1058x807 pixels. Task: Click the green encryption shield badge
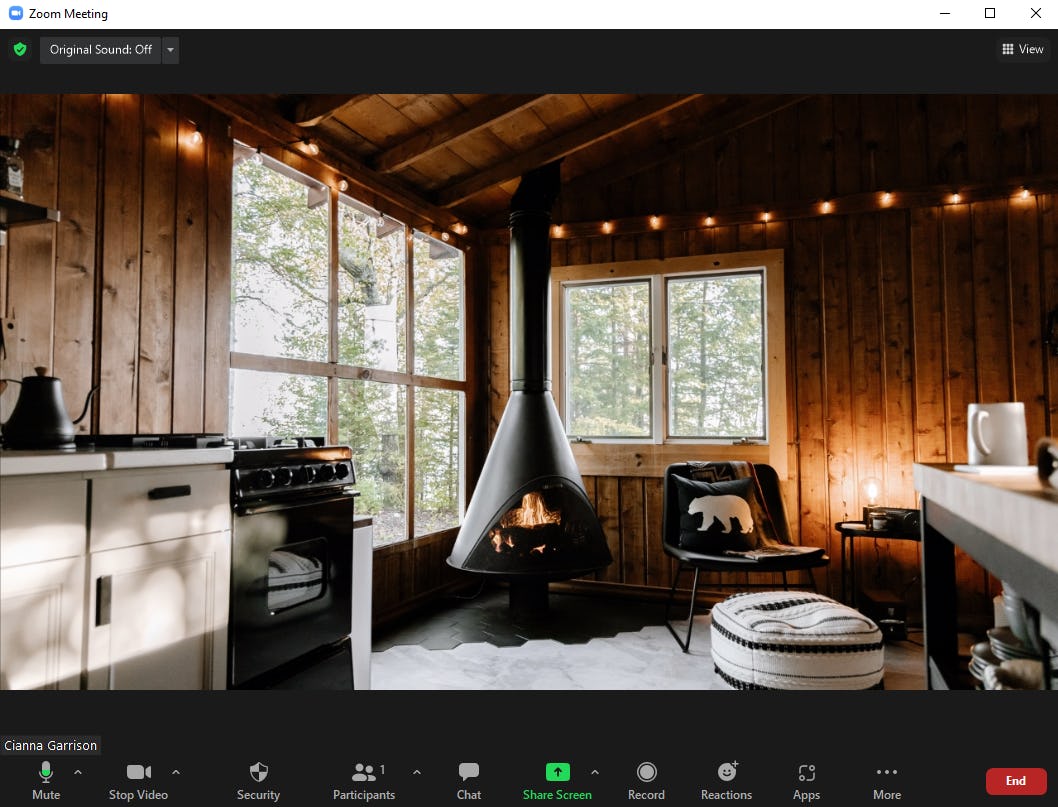coord(20,49)
